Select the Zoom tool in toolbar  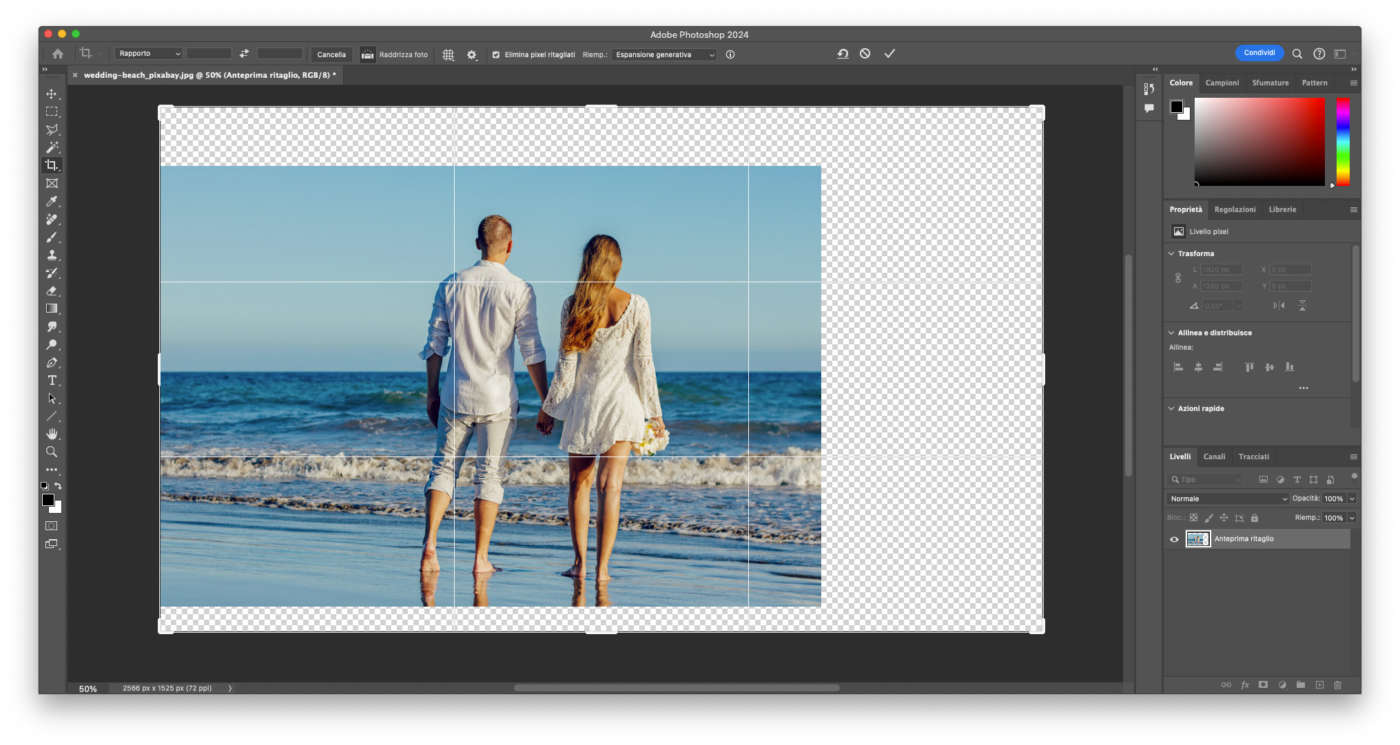52,452
